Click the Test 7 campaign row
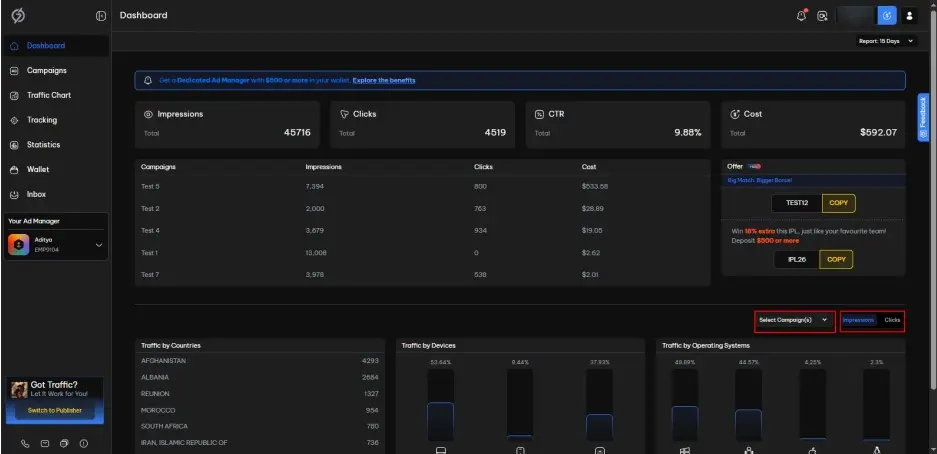Screen dimensions: 937x454 tap(422, 275)
